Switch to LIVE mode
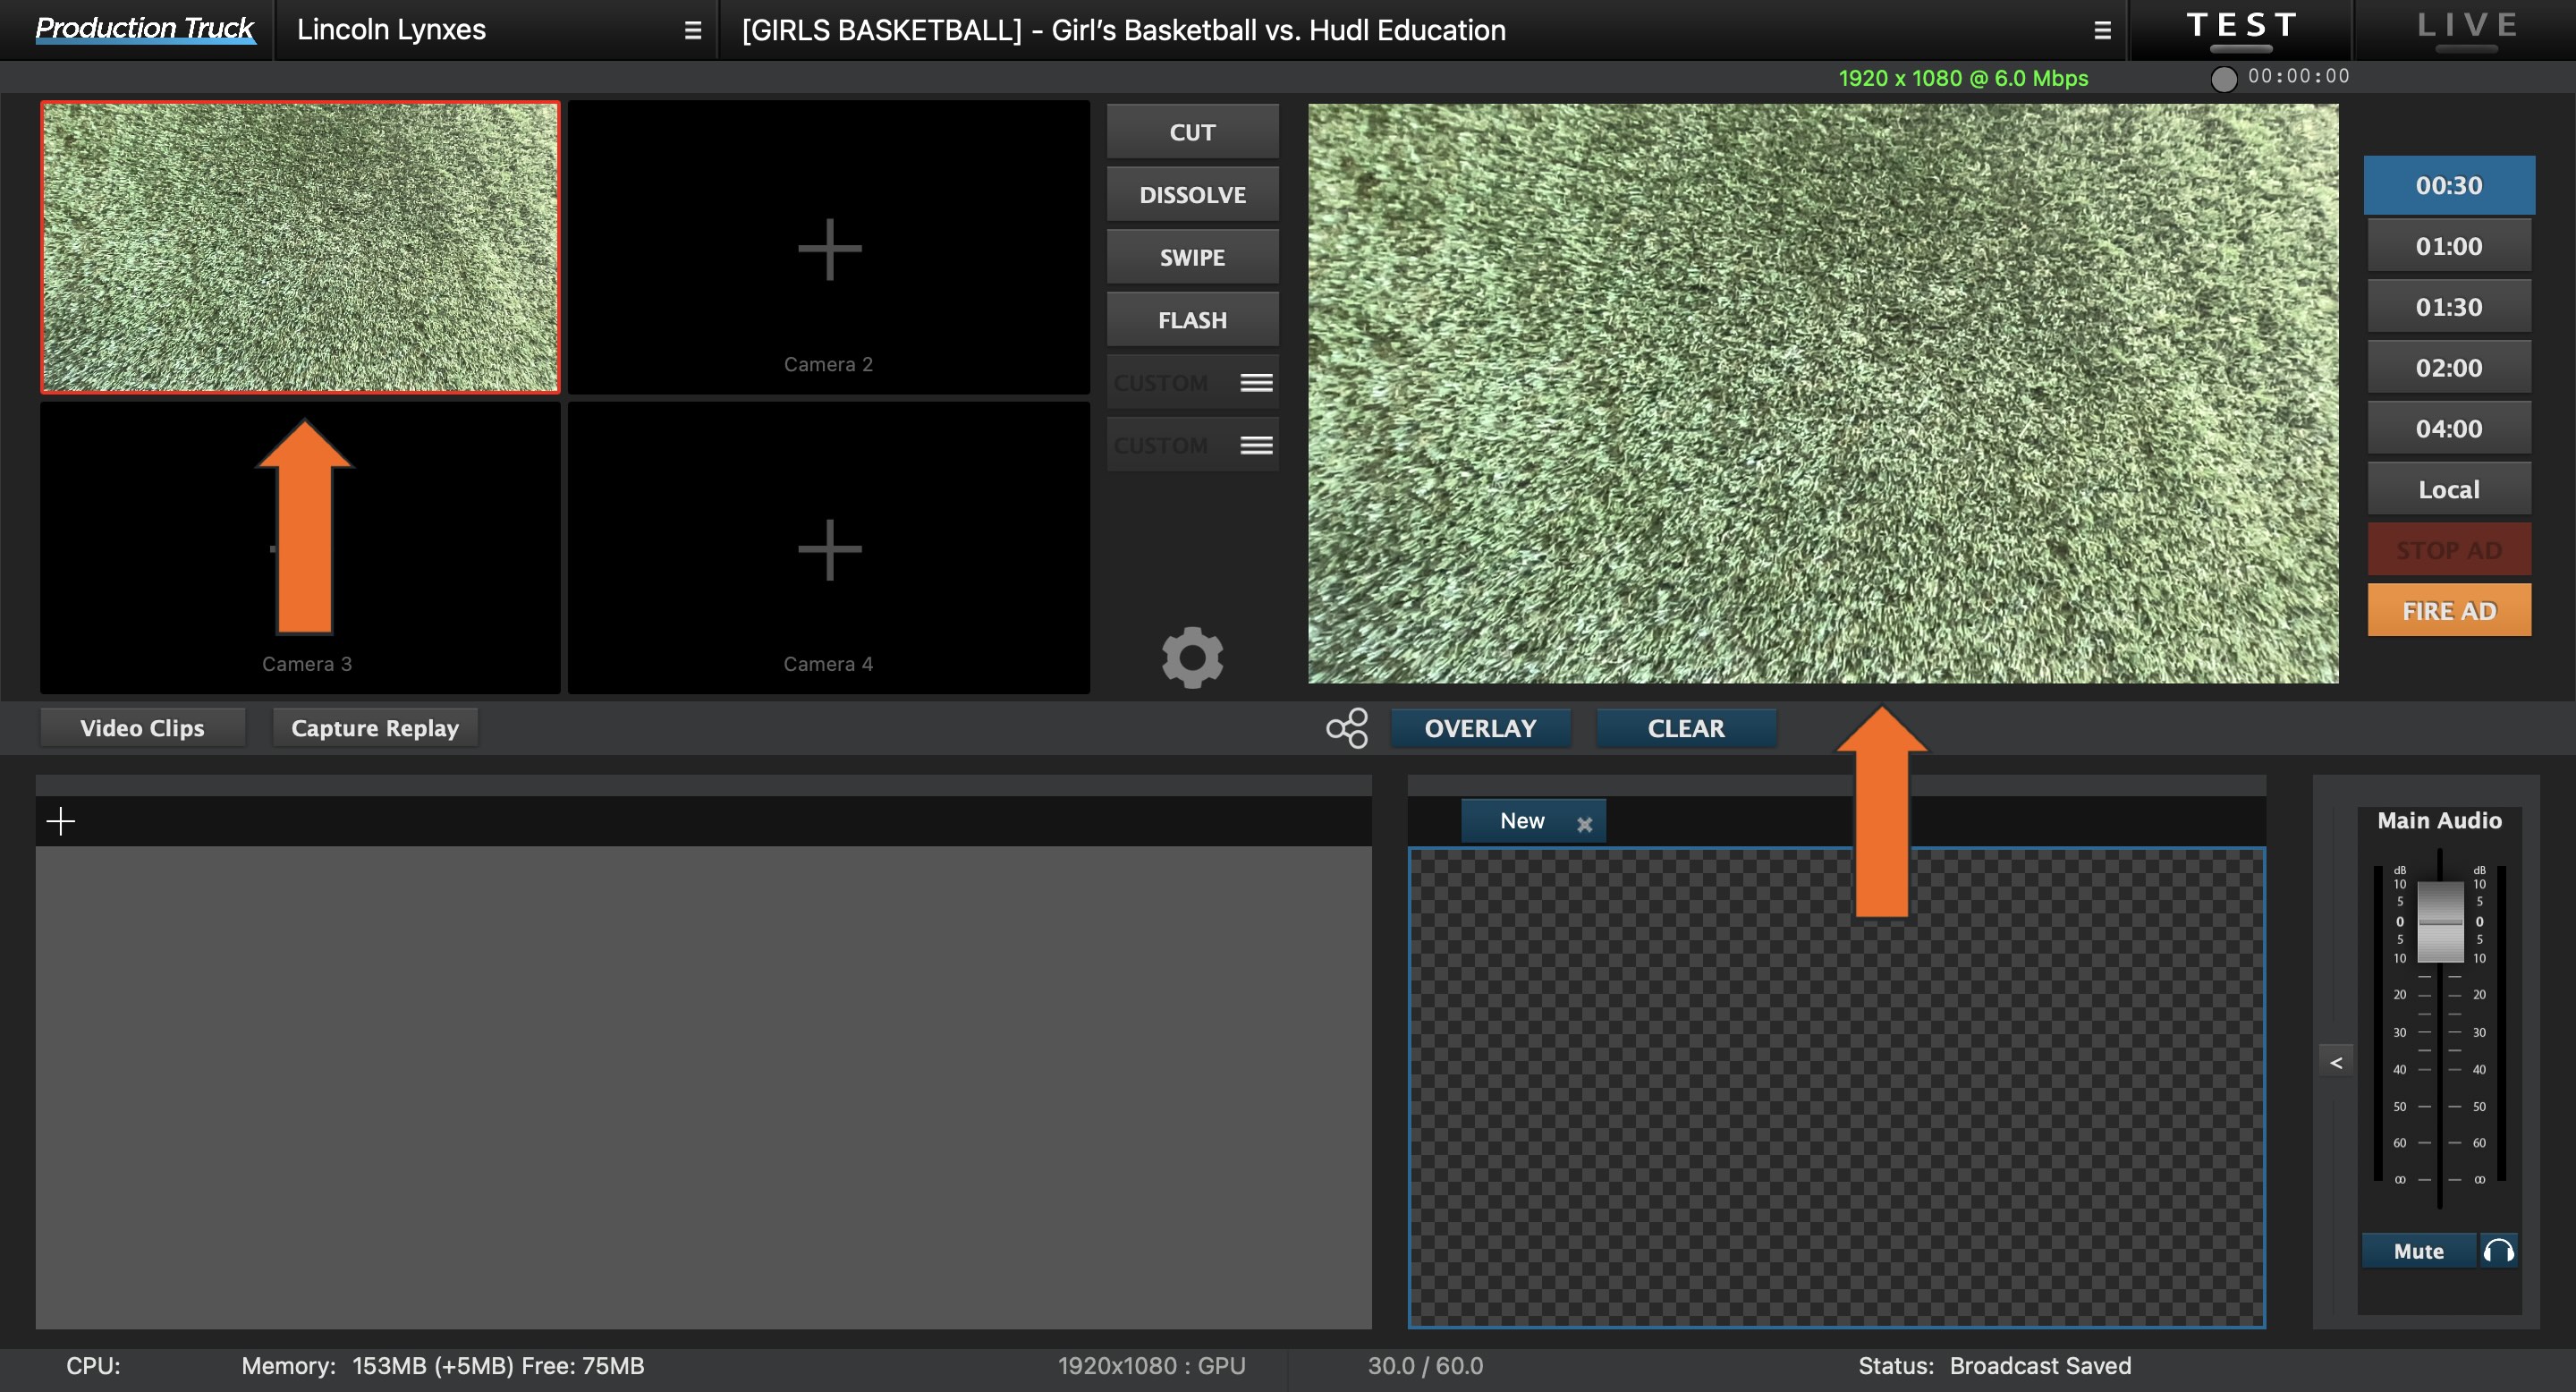2576x1392 pixels. click(x=2466, y=29)
